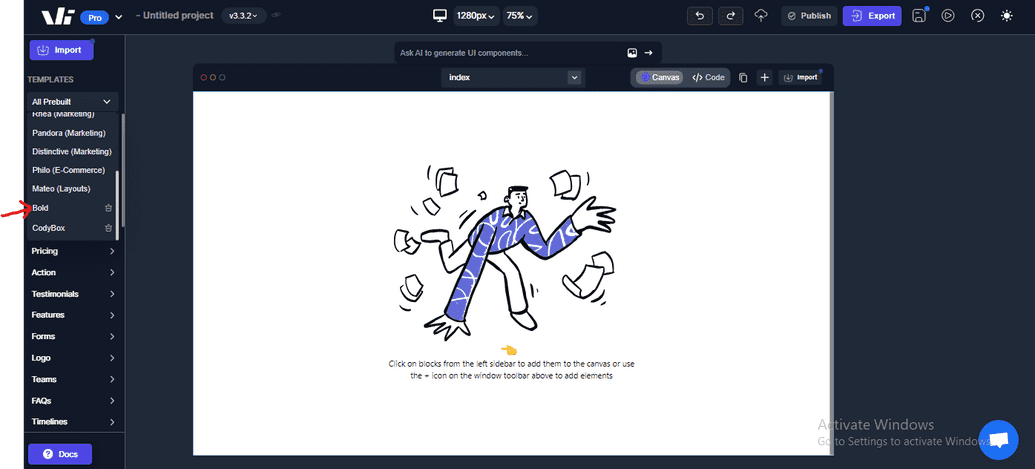The height and width of the screenshot is (469, 1035).
Task: Switch to the Code tab
Action: [x=708, y=77]
